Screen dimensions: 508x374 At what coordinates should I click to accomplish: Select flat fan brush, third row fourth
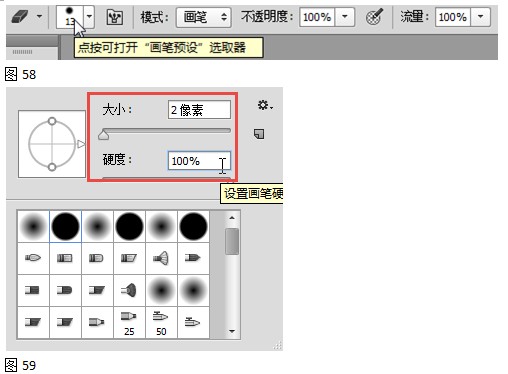click(129, 290)
